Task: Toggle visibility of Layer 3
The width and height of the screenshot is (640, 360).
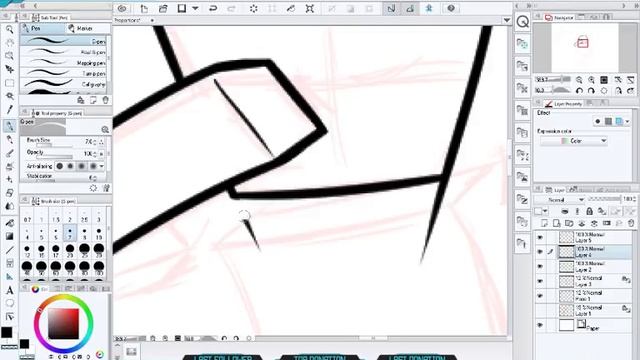Action: click(540, 281)
